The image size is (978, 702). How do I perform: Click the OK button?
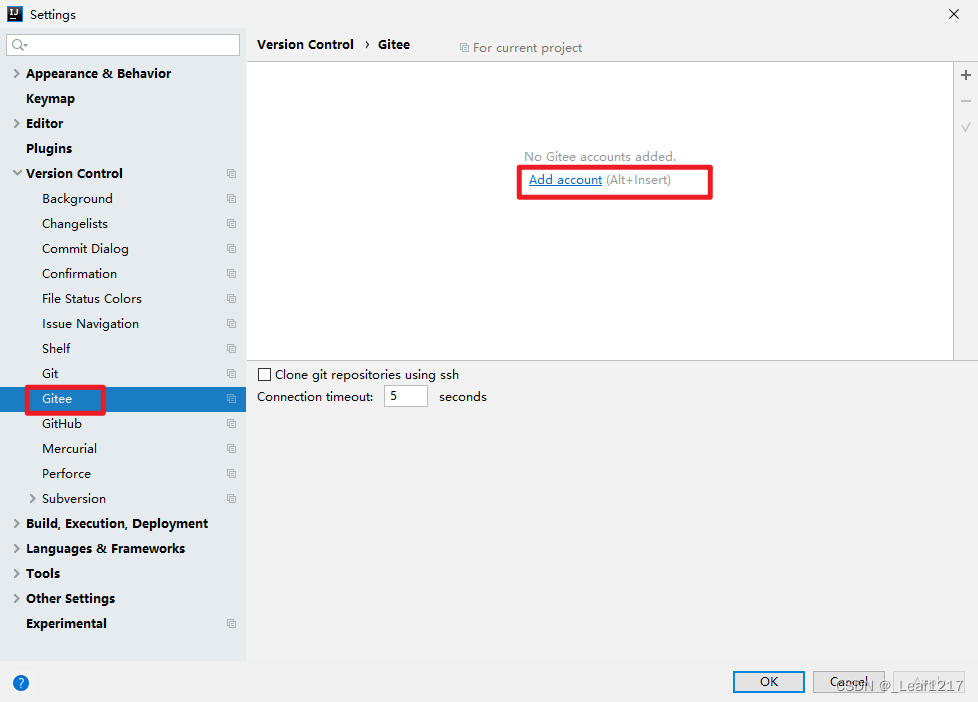coord(768,682)
